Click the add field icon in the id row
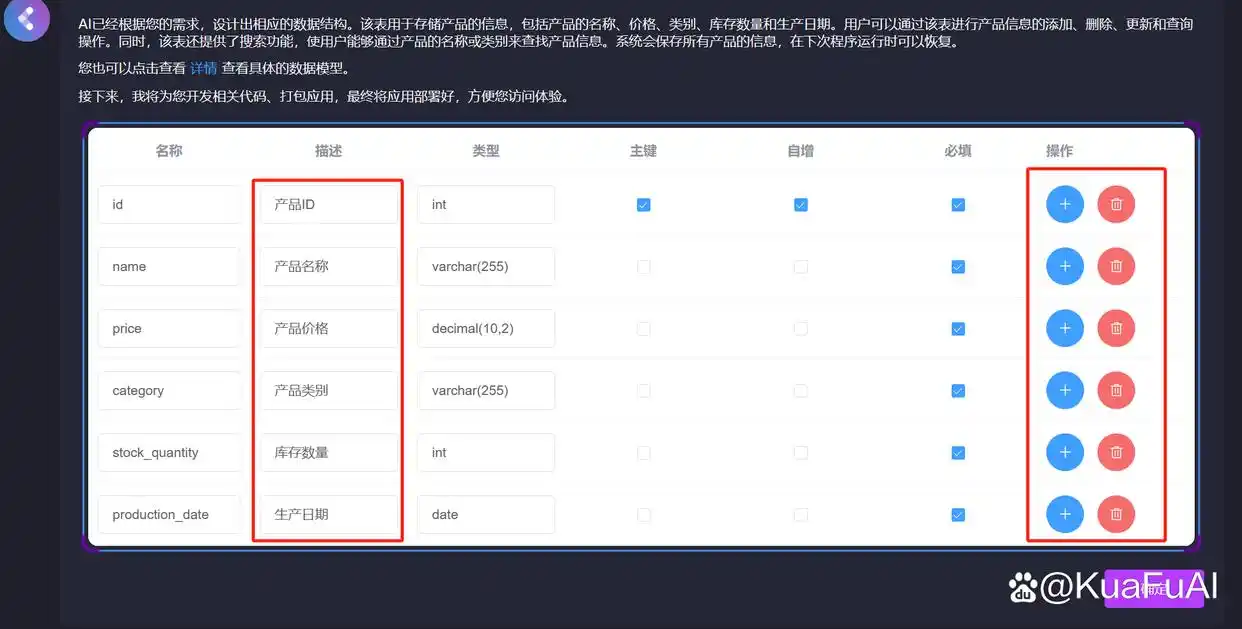 click(1064, 204)
